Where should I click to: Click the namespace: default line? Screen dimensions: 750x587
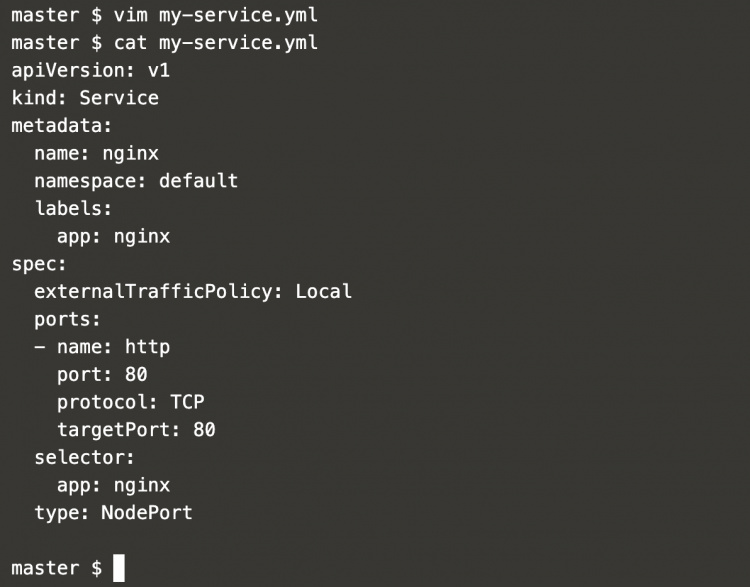136,181
